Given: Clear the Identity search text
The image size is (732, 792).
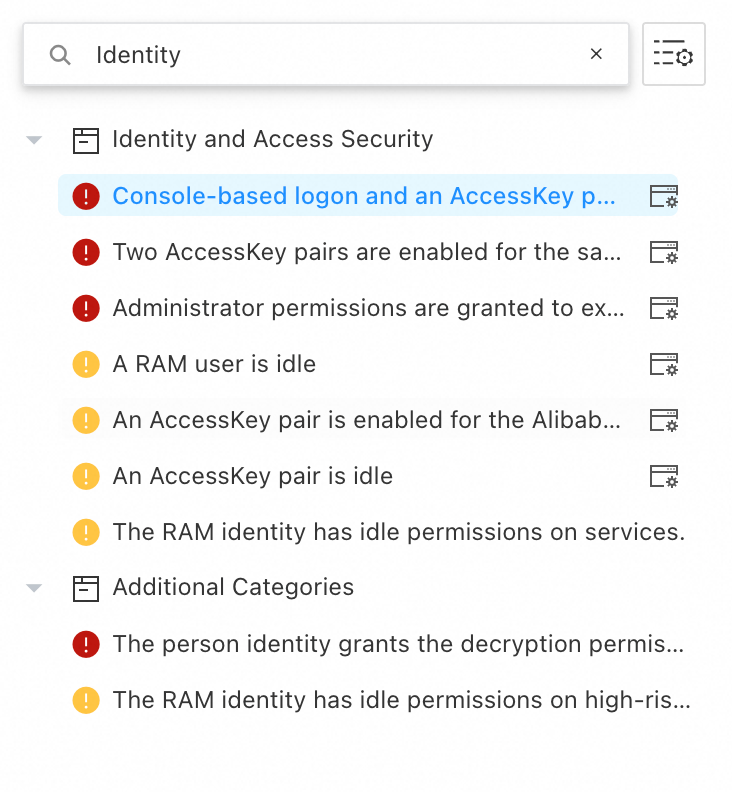Looking at the screenshot, I should tap(596, 54).
